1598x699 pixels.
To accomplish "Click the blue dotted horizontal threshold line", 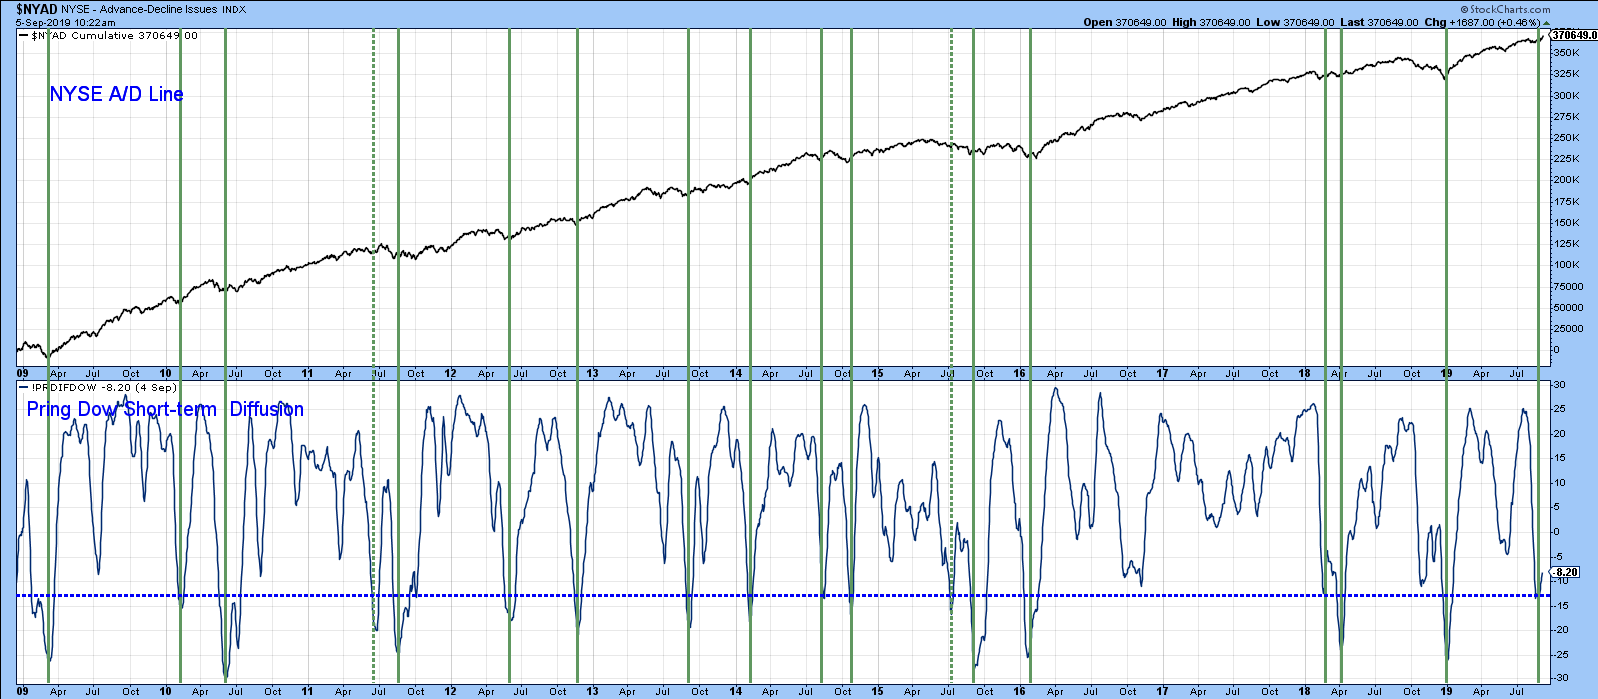I will pyautogui.click(x=700, y=596).
